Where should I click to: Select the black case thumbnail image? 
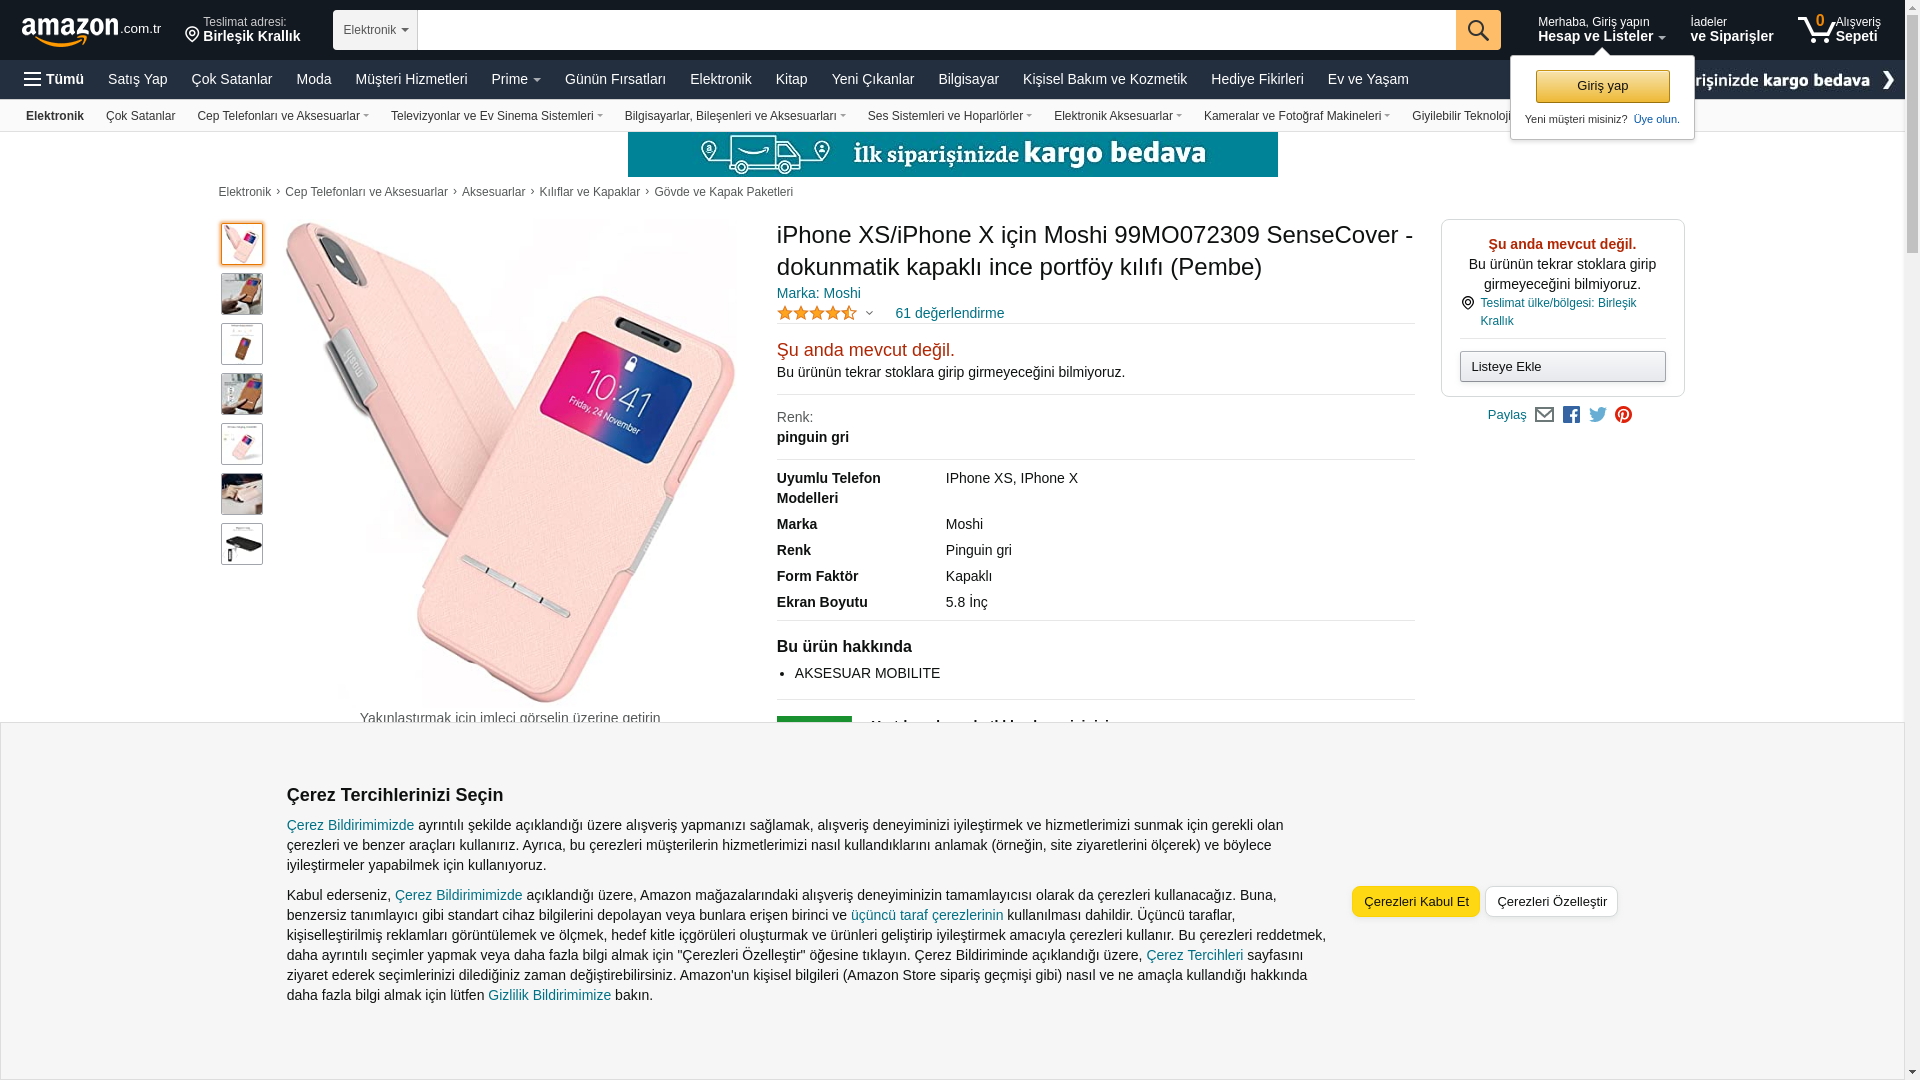tap(242, 544)
